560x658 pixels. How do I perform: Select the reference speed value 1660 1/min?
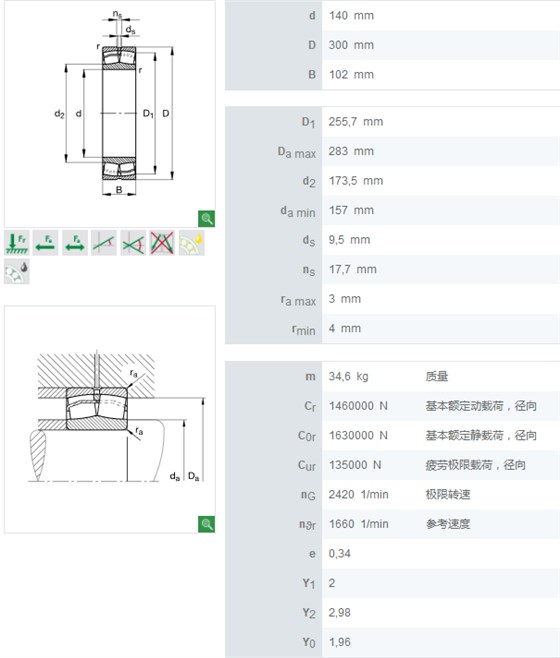359,524
